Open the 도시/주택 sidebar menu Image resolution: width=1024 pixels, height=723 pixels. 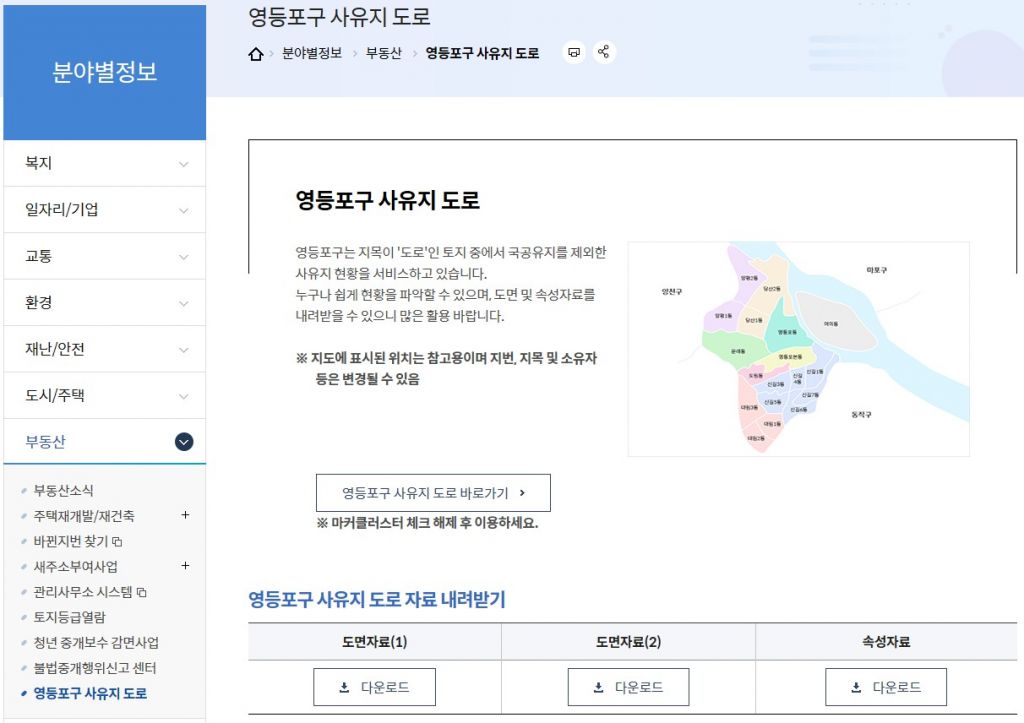tap(105, 395)
